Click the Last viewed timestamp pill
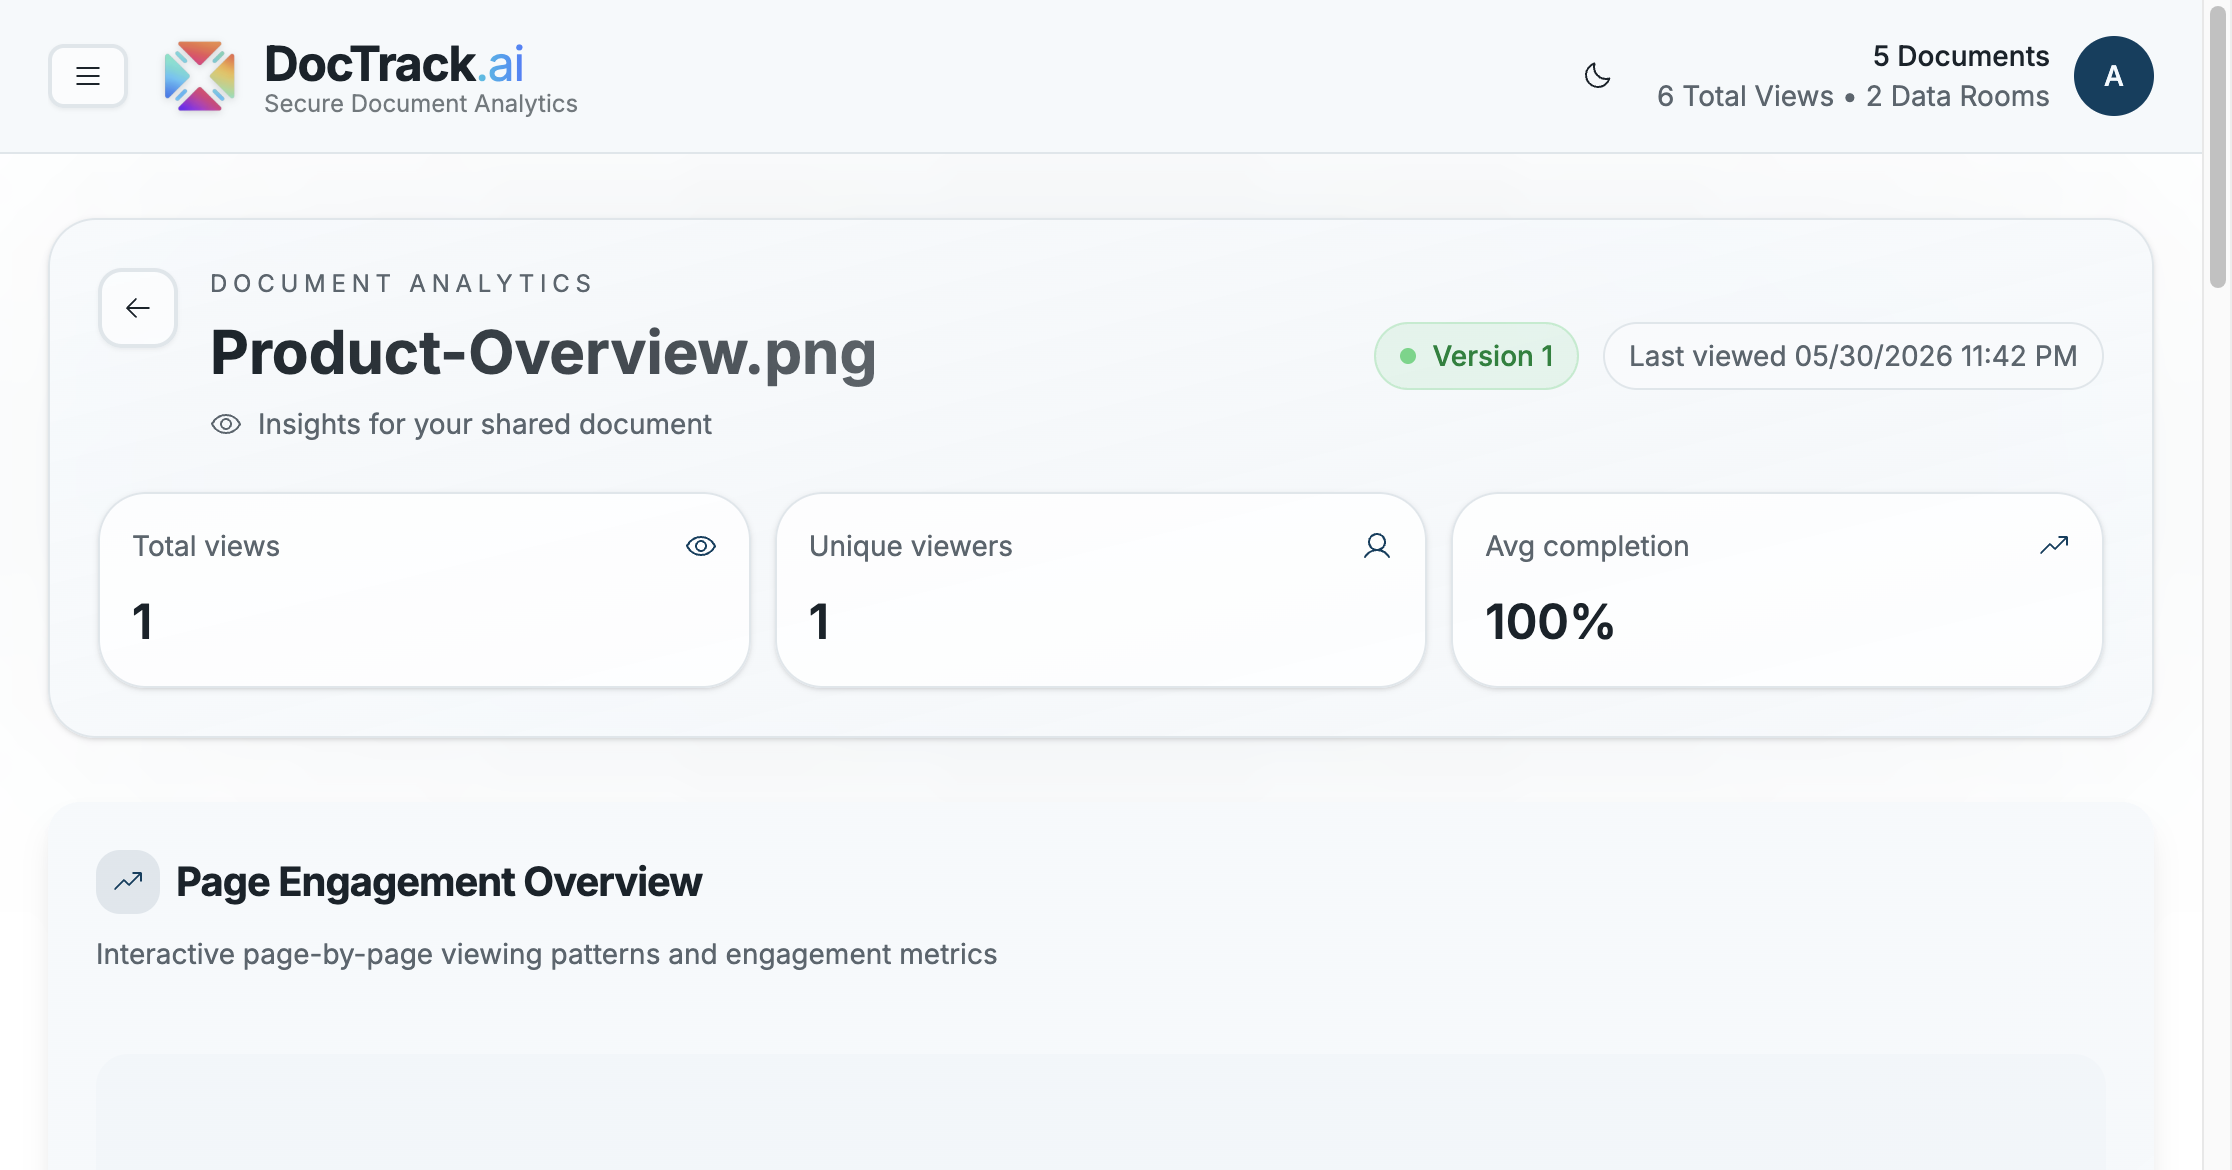The image size is (2232, 1170). pos(1852,356)
